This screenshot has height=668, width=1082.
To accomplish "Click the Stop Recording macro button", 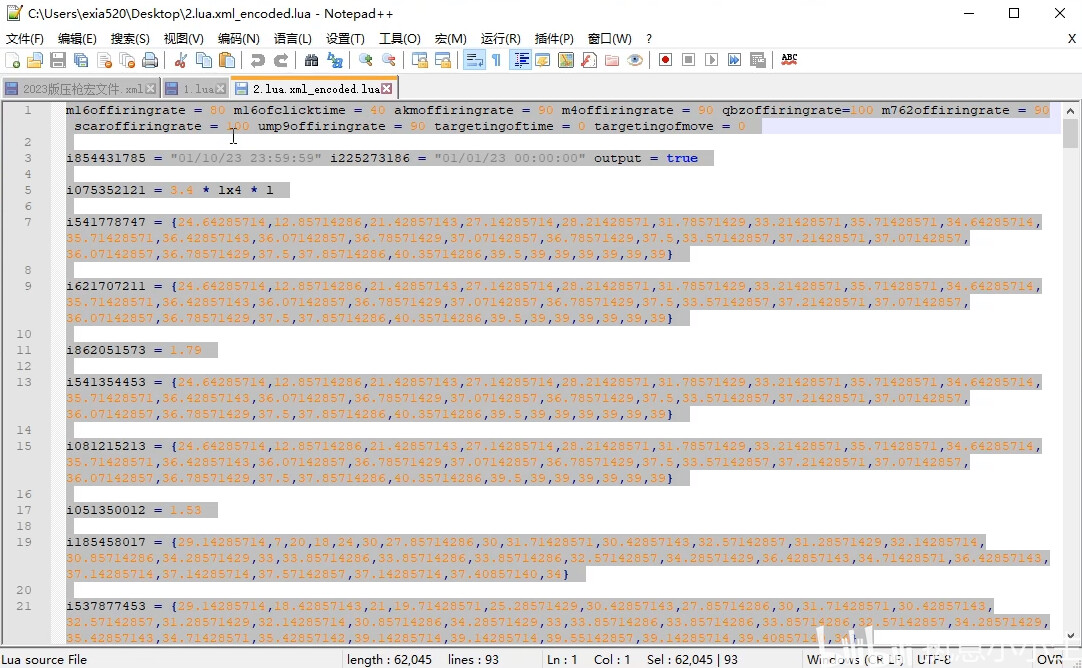I will tap(688, 60).
